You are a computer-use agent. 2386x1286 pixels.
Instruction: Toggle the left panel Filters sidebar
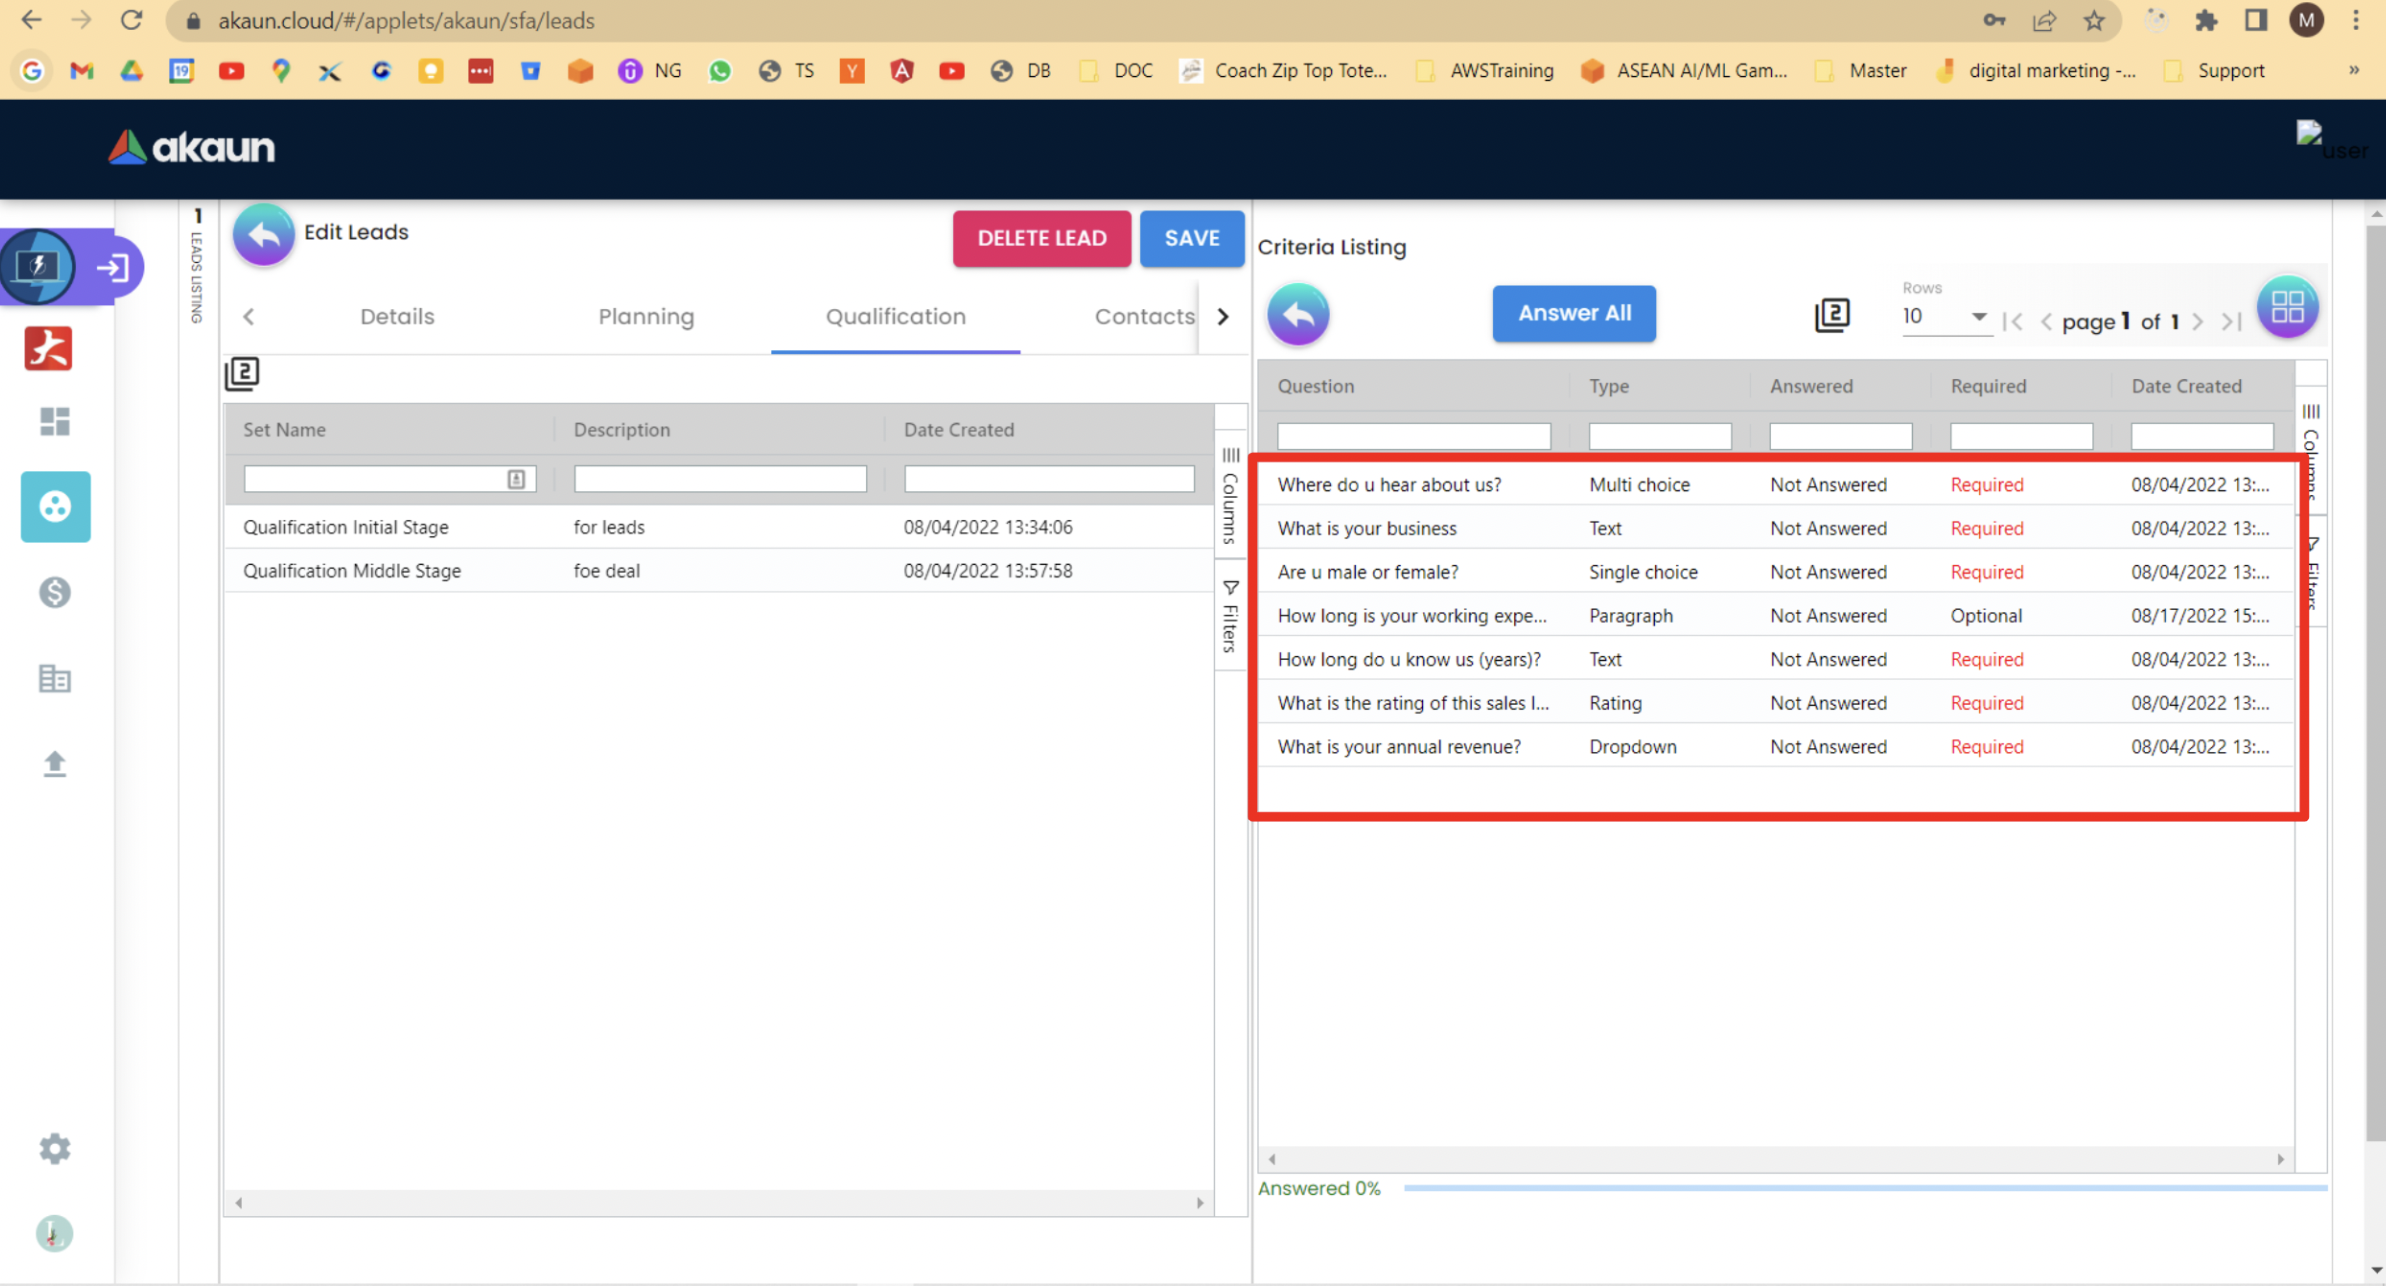[1230, 616]
